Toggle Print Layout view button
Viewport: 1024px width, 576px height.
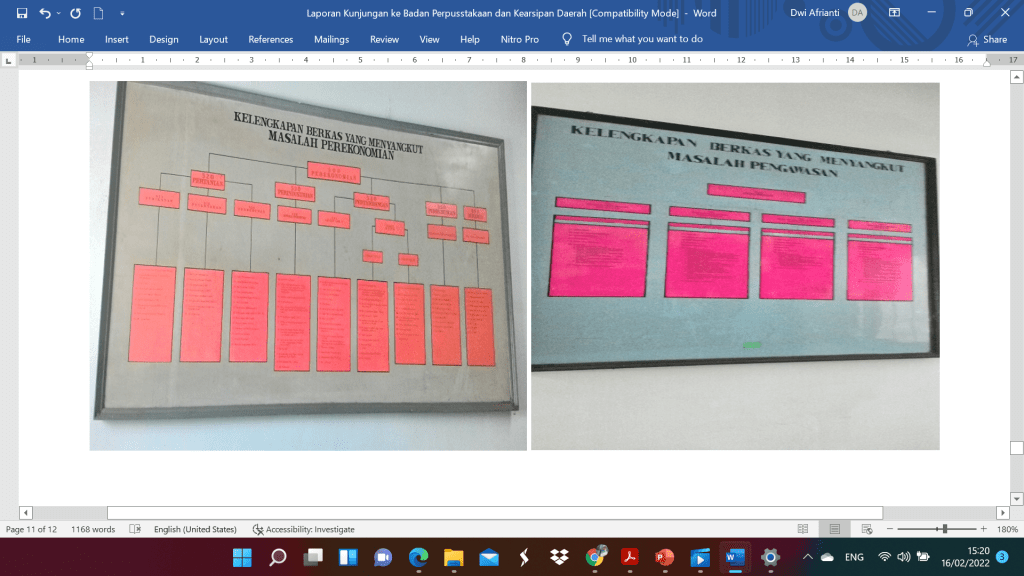834,529
